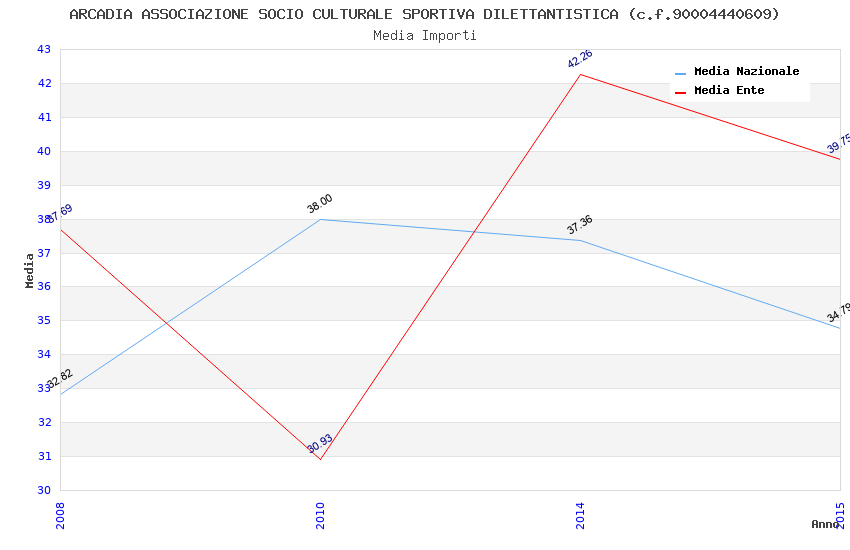Select the Media Ente legend label
This screenshot has width=850, height=550.
[729, 91]
